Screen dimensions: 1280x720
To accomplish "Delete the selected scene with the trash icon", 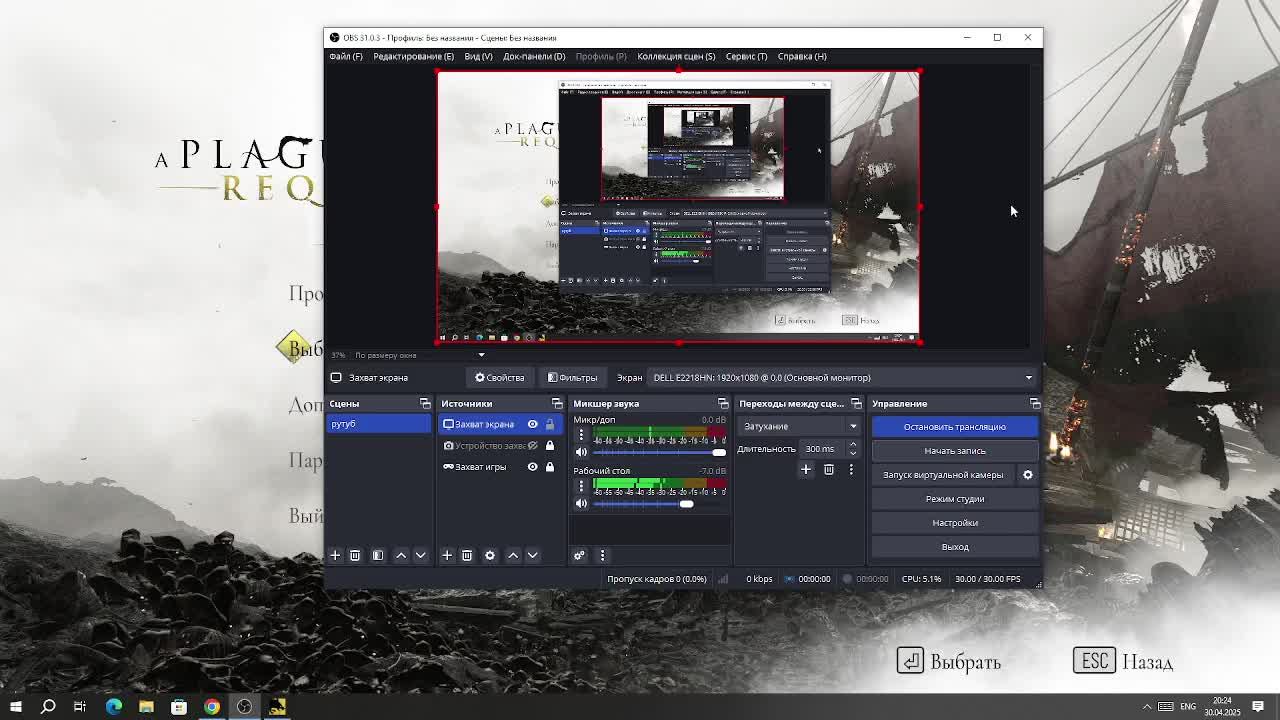I will click(354, 555).
